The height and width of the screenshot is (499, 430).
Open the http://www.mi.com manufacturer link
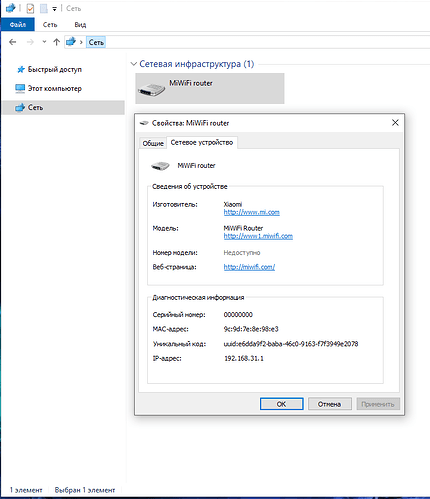[252, 212]
